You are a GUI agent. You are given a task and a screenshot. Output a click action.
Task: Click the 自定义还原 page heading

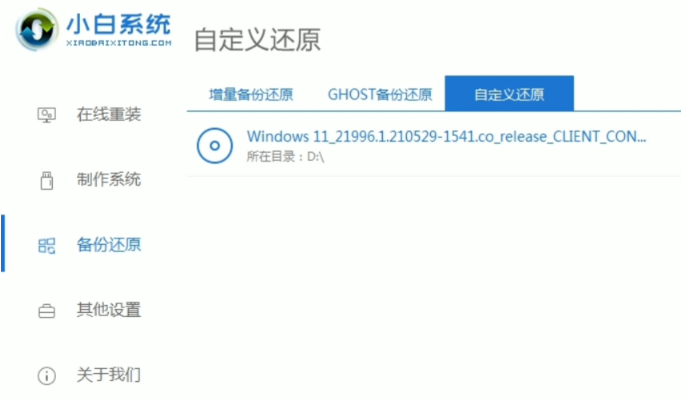coord(257,40)
